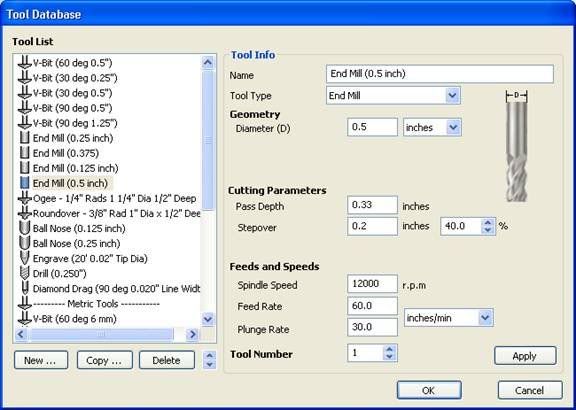Click the Apply button
Image resolution: width=576 pixels, height=410 pixels.
[x=525, y=356]
